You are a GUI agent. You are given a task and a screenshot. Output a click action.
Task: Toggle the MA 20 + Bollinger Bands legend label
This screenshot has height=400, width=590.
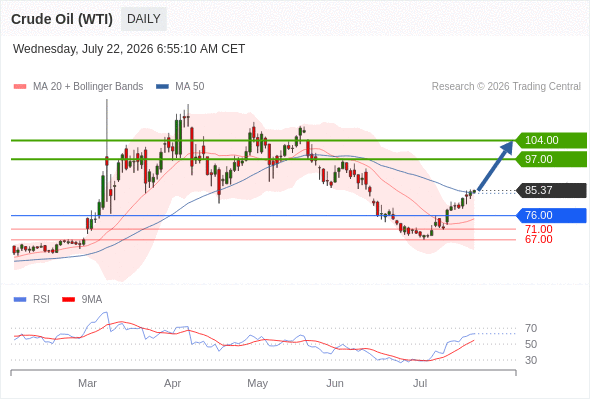[x=88, y=87]
